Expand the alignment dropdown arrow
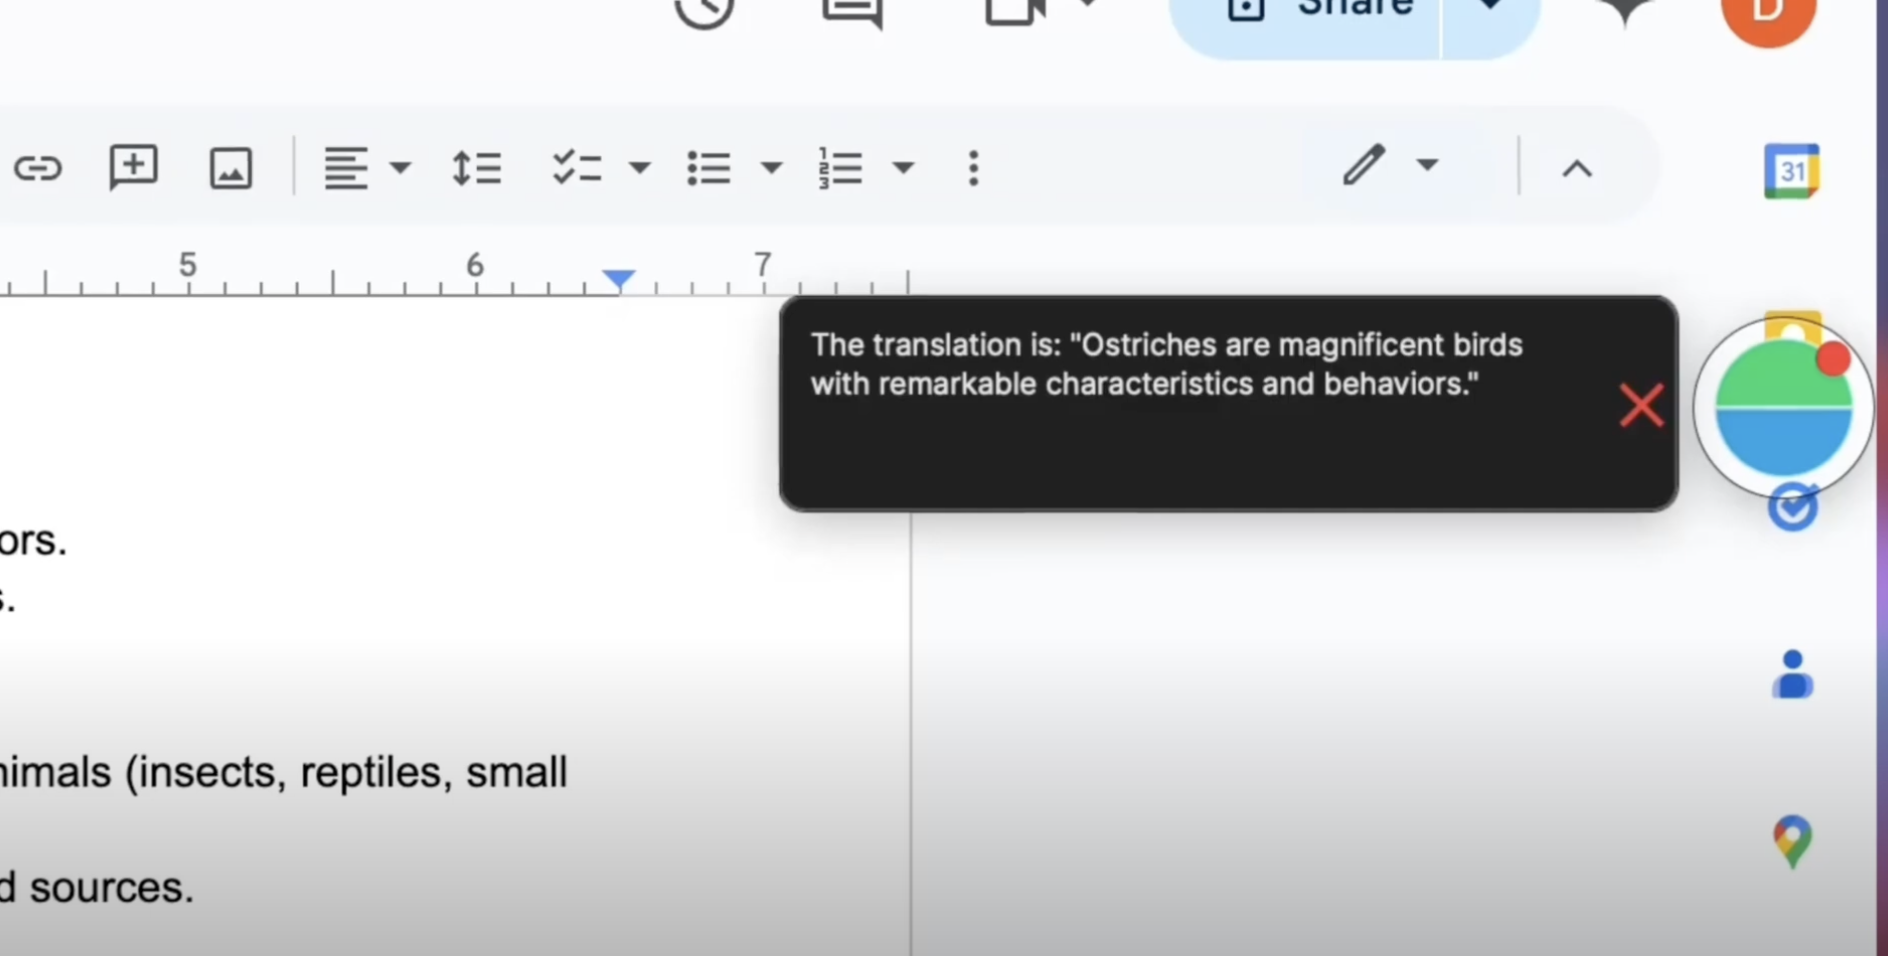The height and width of the screenshot is (956, 1888). click(x=400, y=167)
